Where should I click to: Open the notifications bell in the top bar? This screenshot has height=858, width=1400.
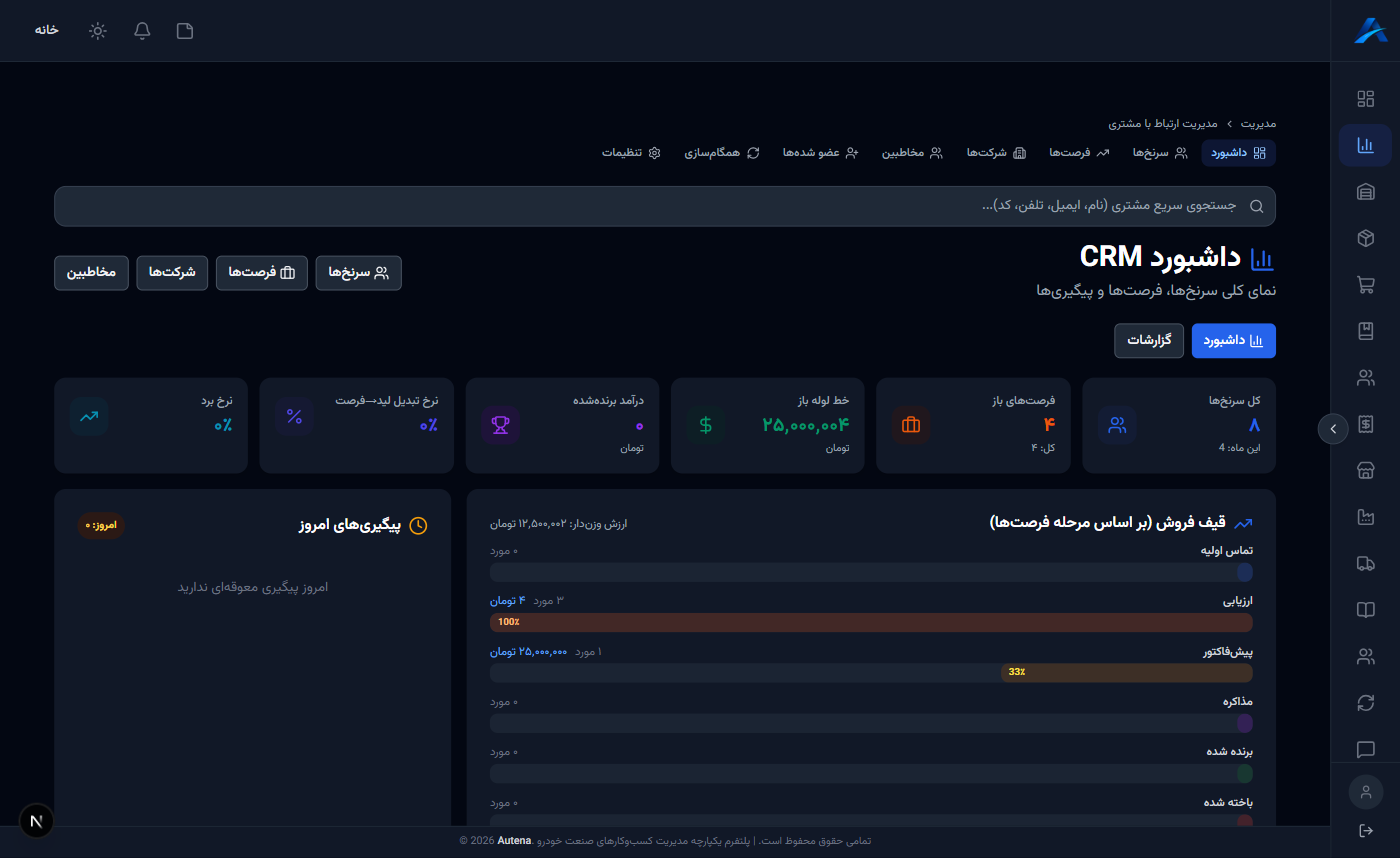[142, 31]
